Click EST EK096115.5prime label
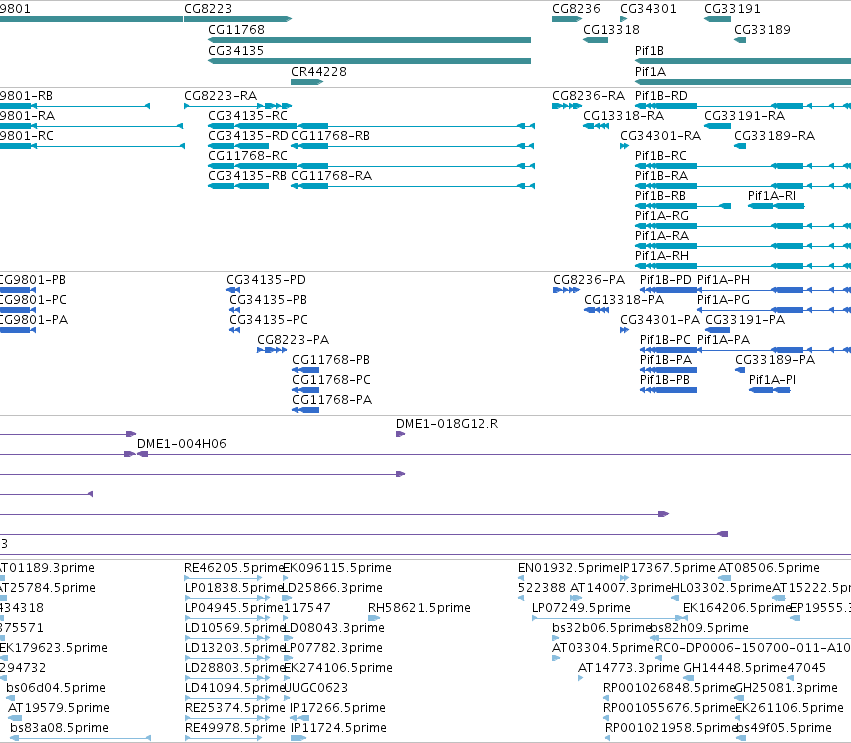The height and width of the screenshot is (743, 851). 338,568
